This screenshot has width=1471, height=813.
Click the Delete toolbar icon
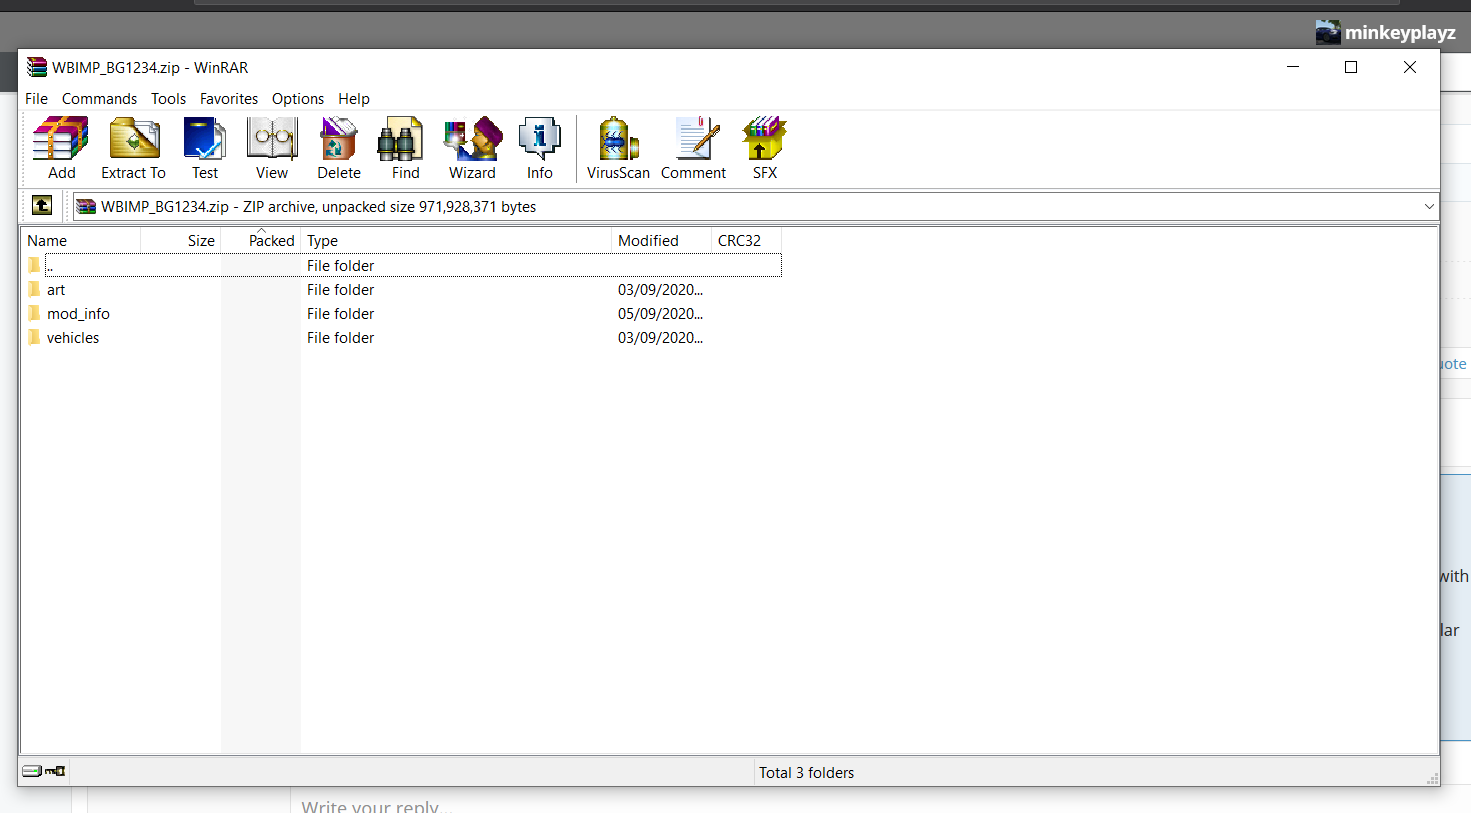pyautogui.click(x=339, y=148)
